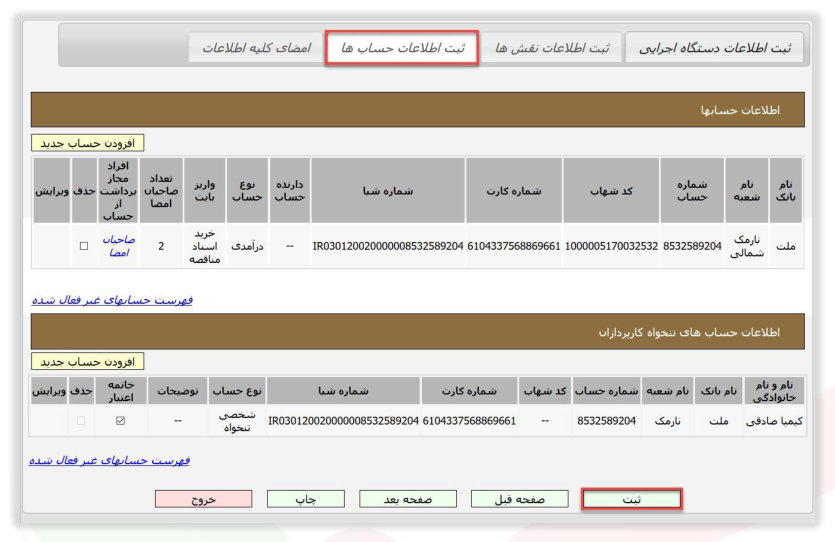This screenshot has height=542, width=835.
Task: Click the ثبت button
Action: tap(632, 499)
